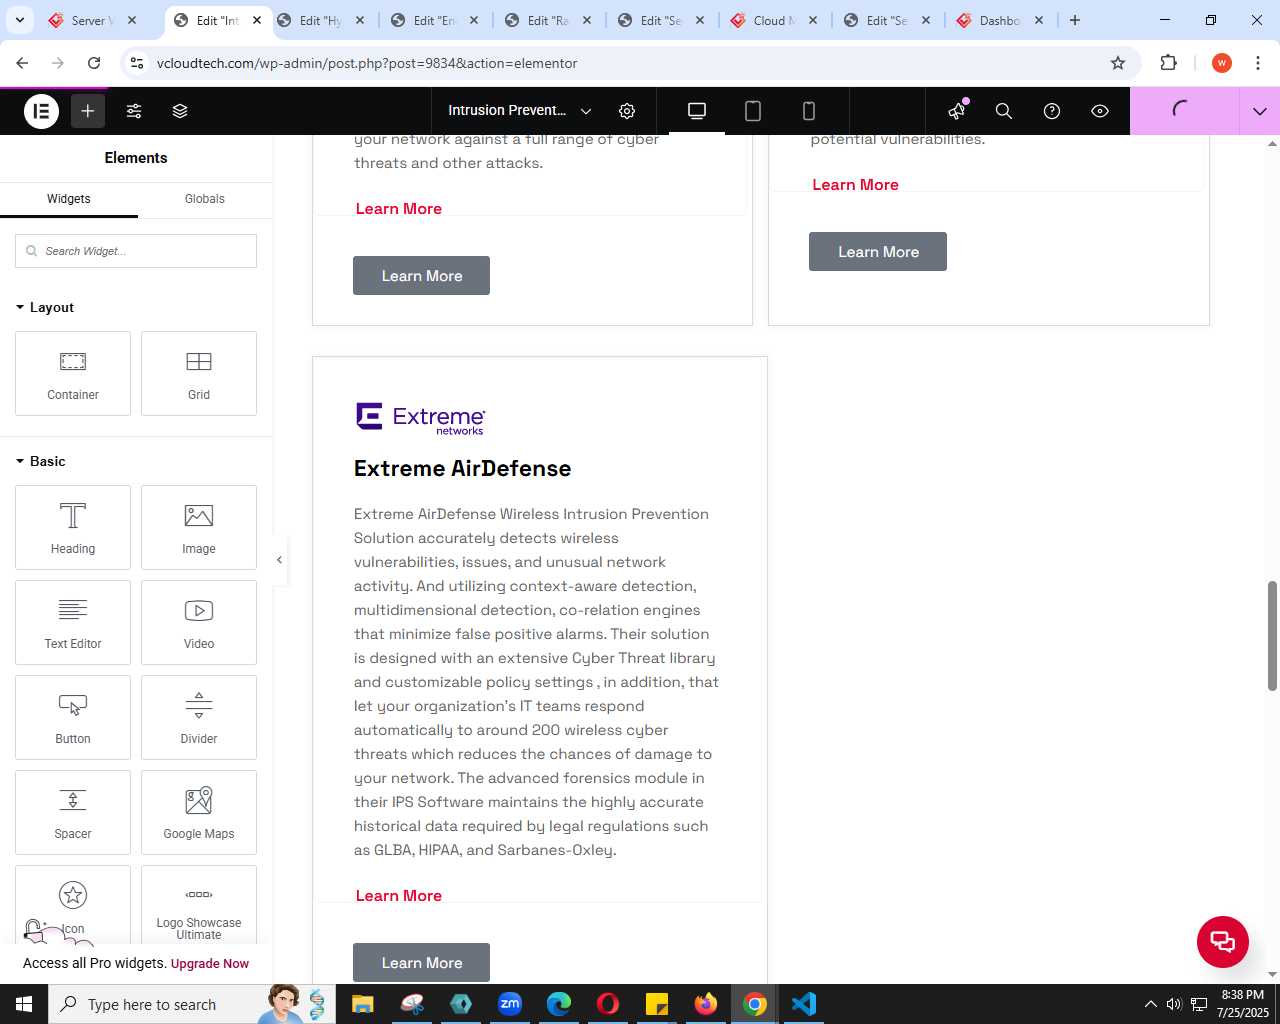This screenshot has width=1280, height=1024.
Task: Bookmark this page with star icon
Action: [x=1118, y=63]
